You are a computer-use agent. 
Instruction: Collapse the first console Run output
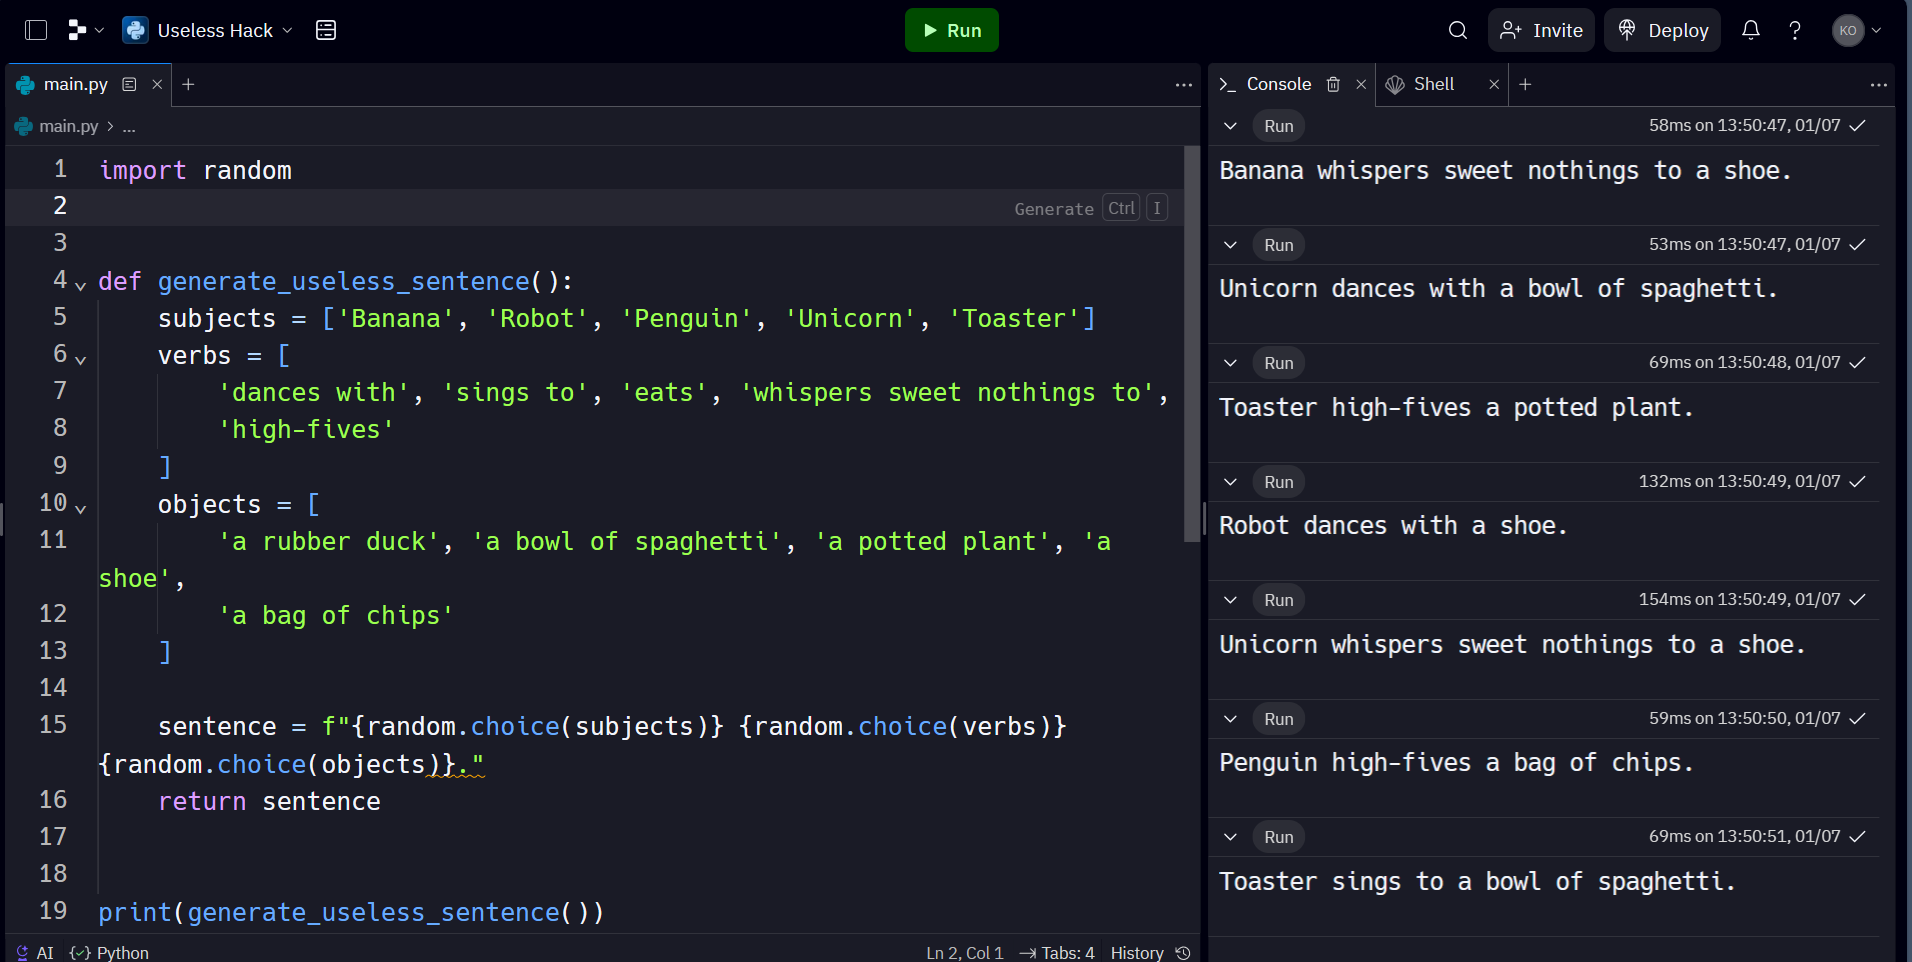coord(1231,126)
